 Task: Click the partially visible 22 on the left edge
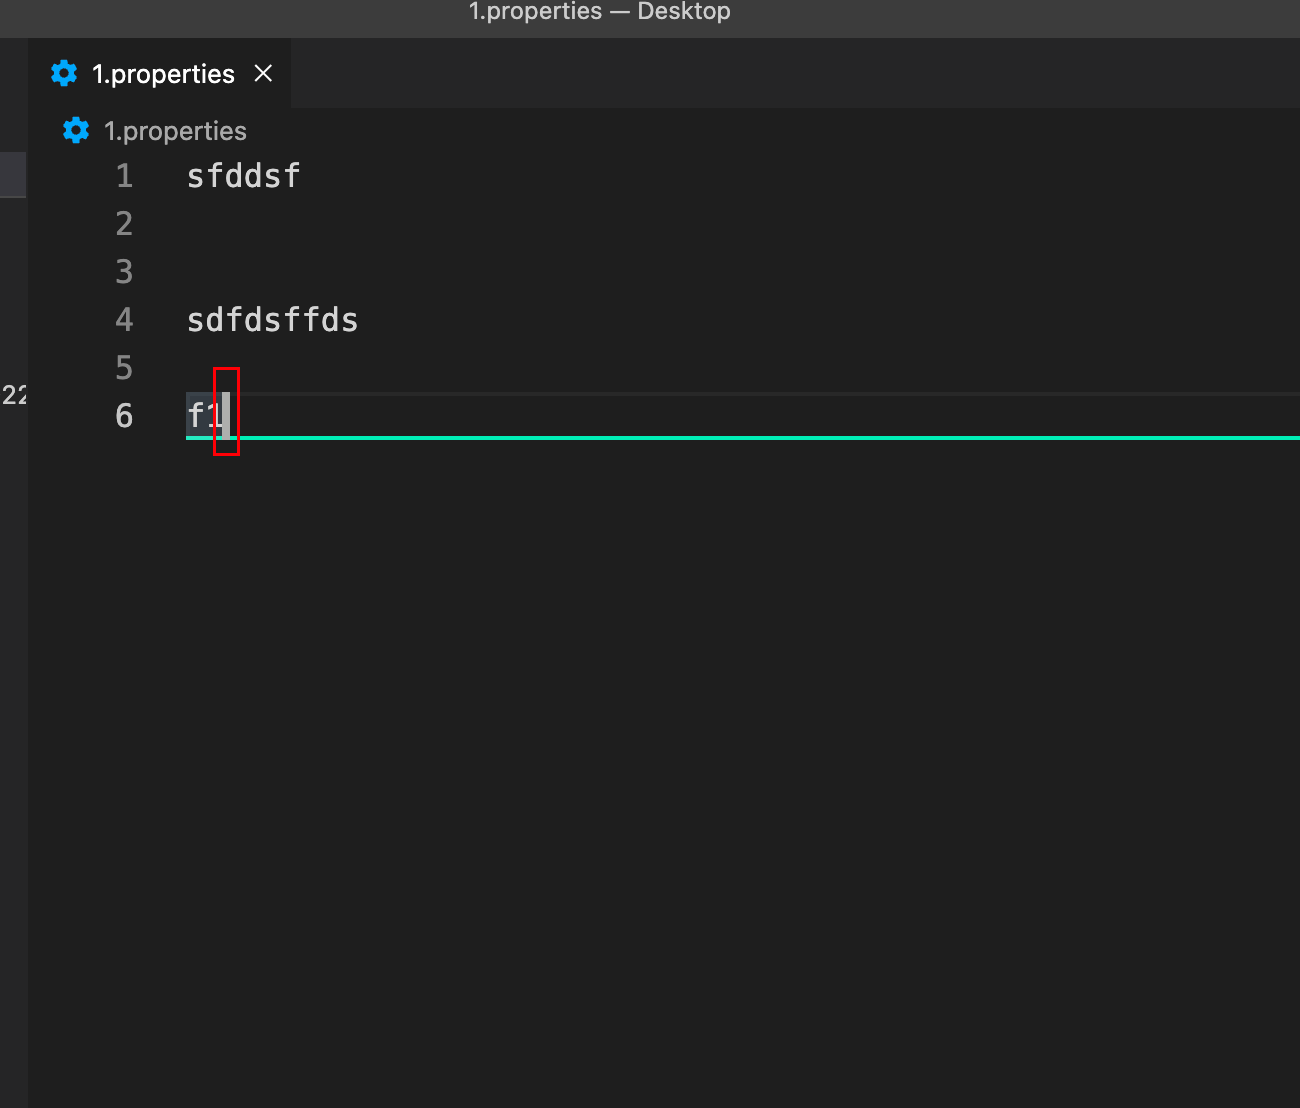(x=14, y=395)
